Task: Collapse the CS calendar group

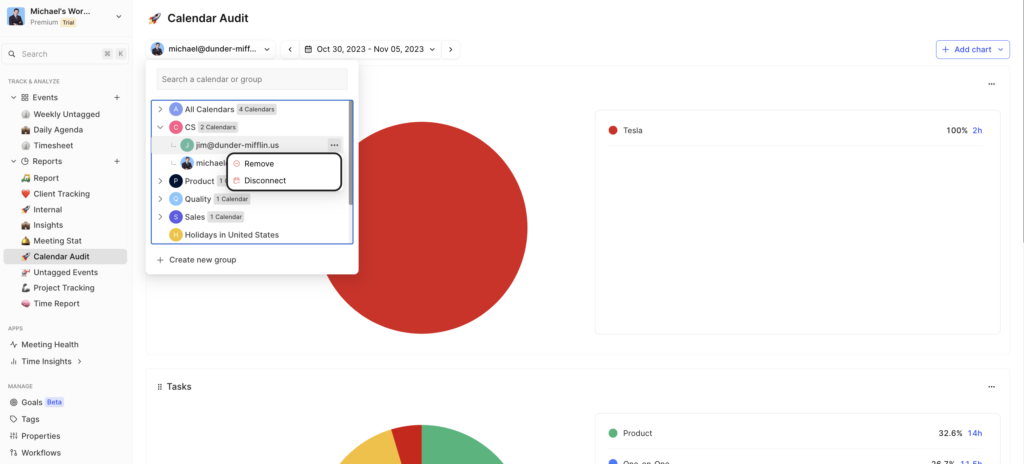Action: pyautogui.click(x=161, y=127)
